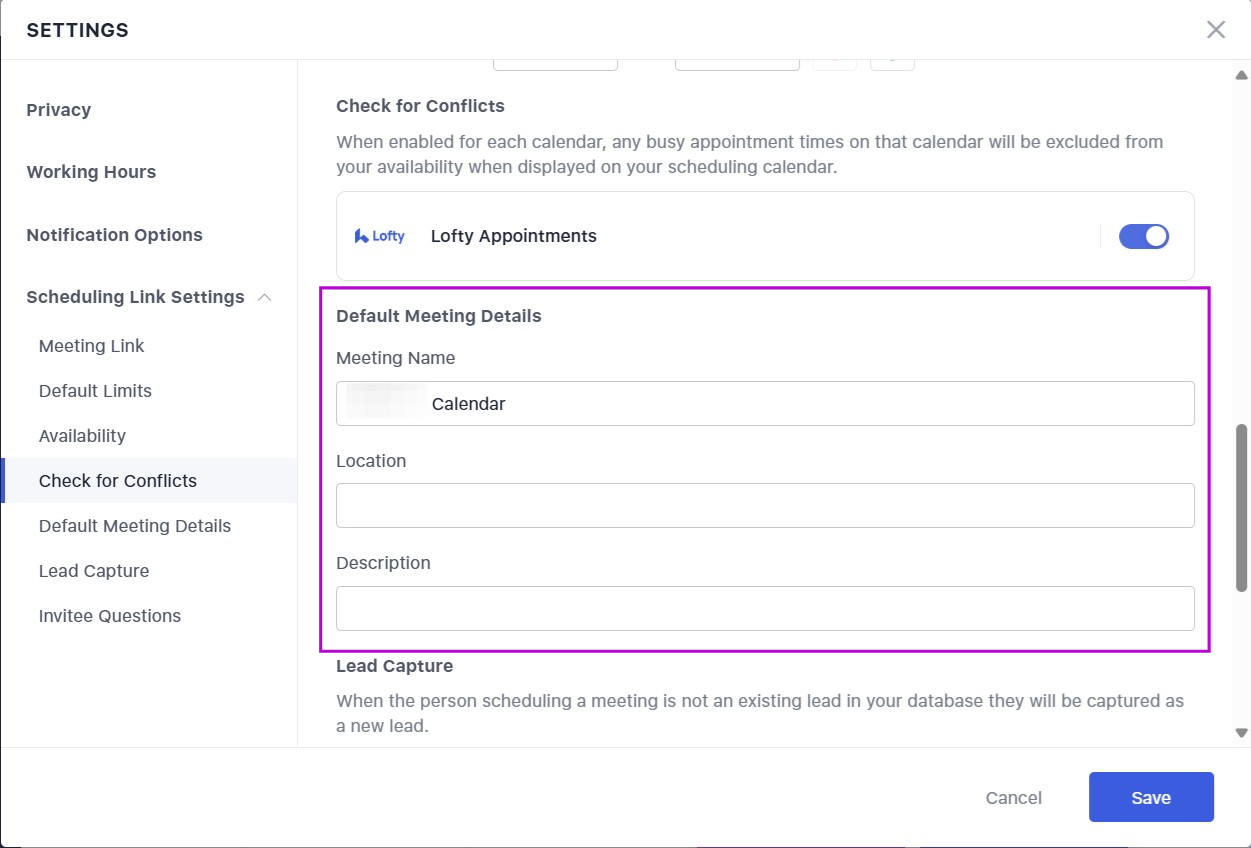Screen dimensions: 1251x848
Task: Jump to the Meeting Link subsection
Action: (x=92, y=346)
